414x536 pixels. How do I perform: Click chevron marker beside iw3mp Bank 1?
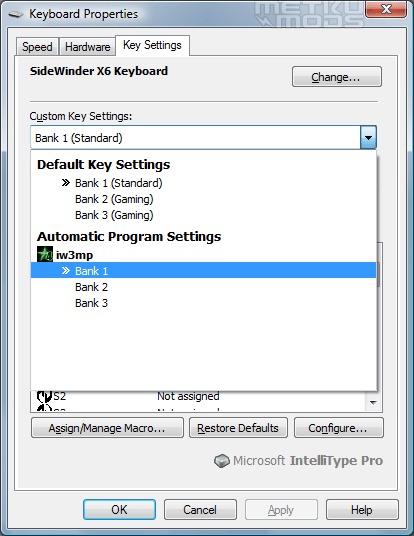[x=66, y=271]
